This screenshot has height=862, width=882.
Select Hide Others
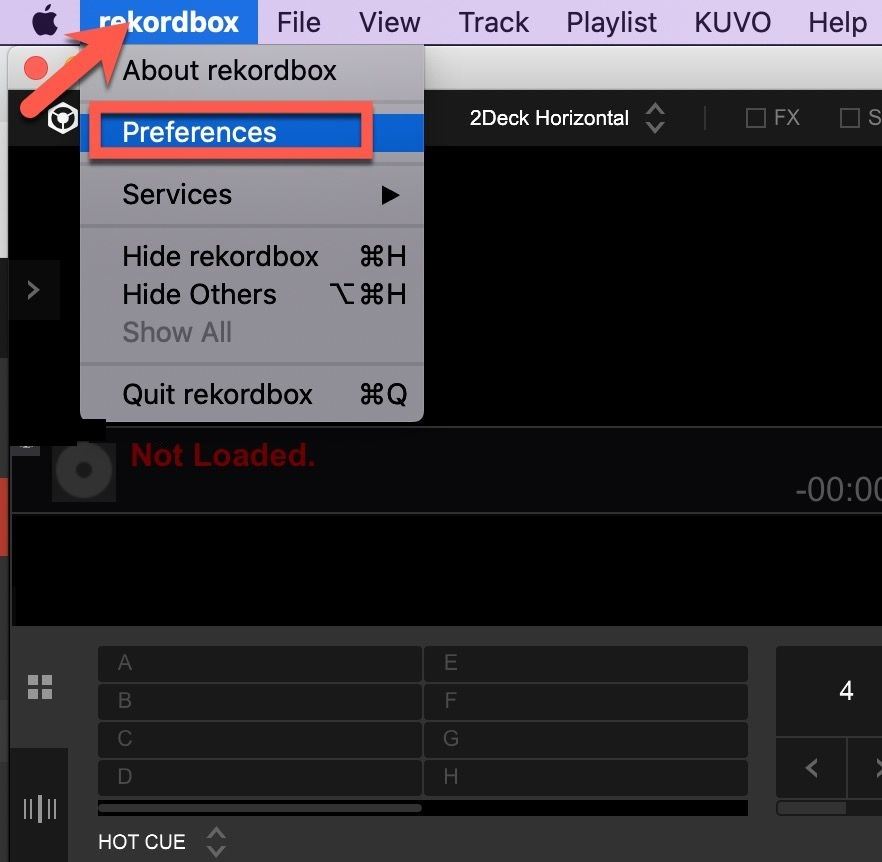pos(252,294)
